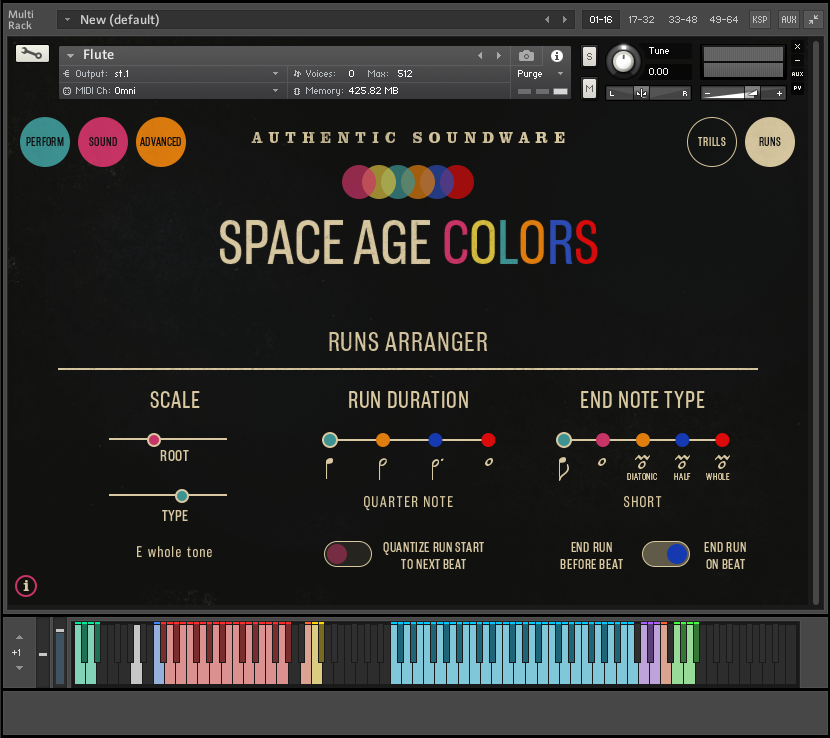Click the wrench edit-instrument icon

pos(32,54)
